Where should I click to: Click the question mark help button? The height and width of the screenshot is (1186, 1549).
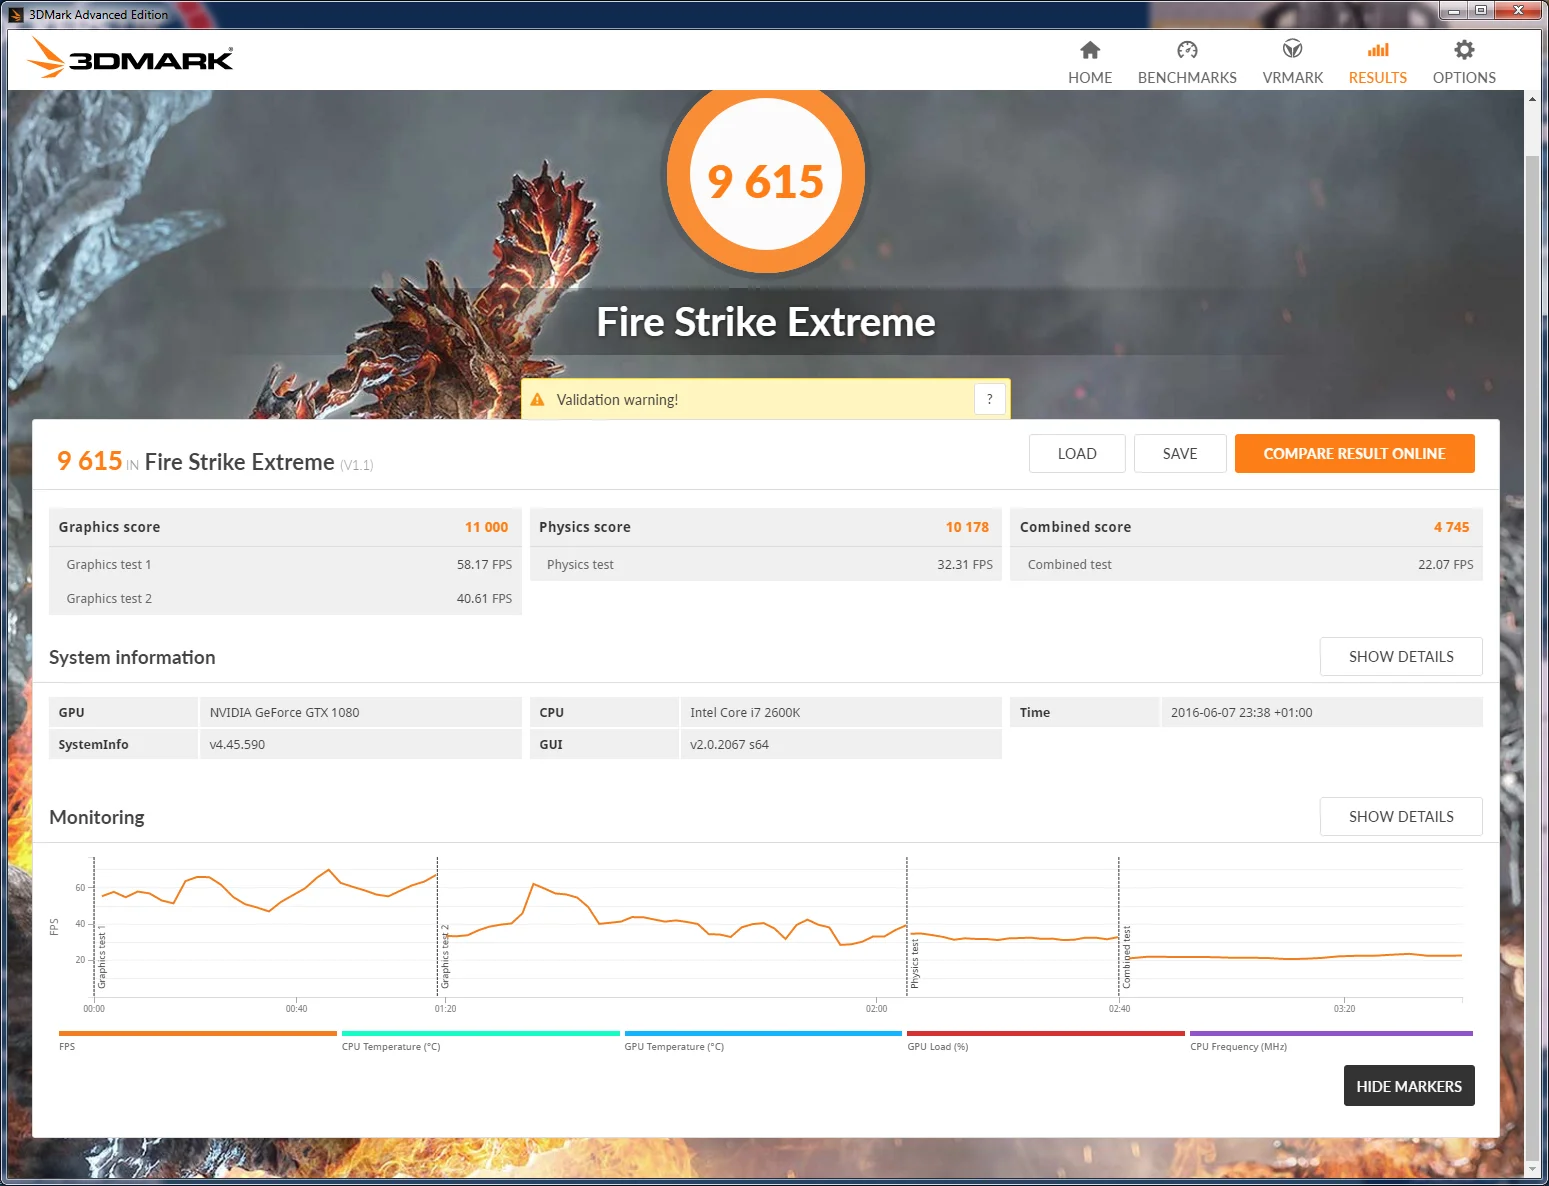tap(989, 399)
